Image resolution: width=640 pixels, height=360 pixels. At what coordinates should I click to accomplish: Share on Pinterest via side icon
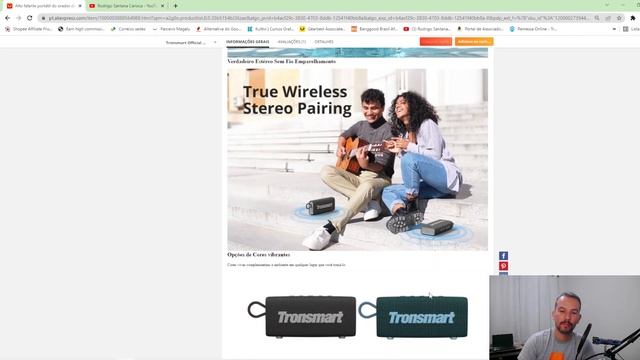point(503,266)
